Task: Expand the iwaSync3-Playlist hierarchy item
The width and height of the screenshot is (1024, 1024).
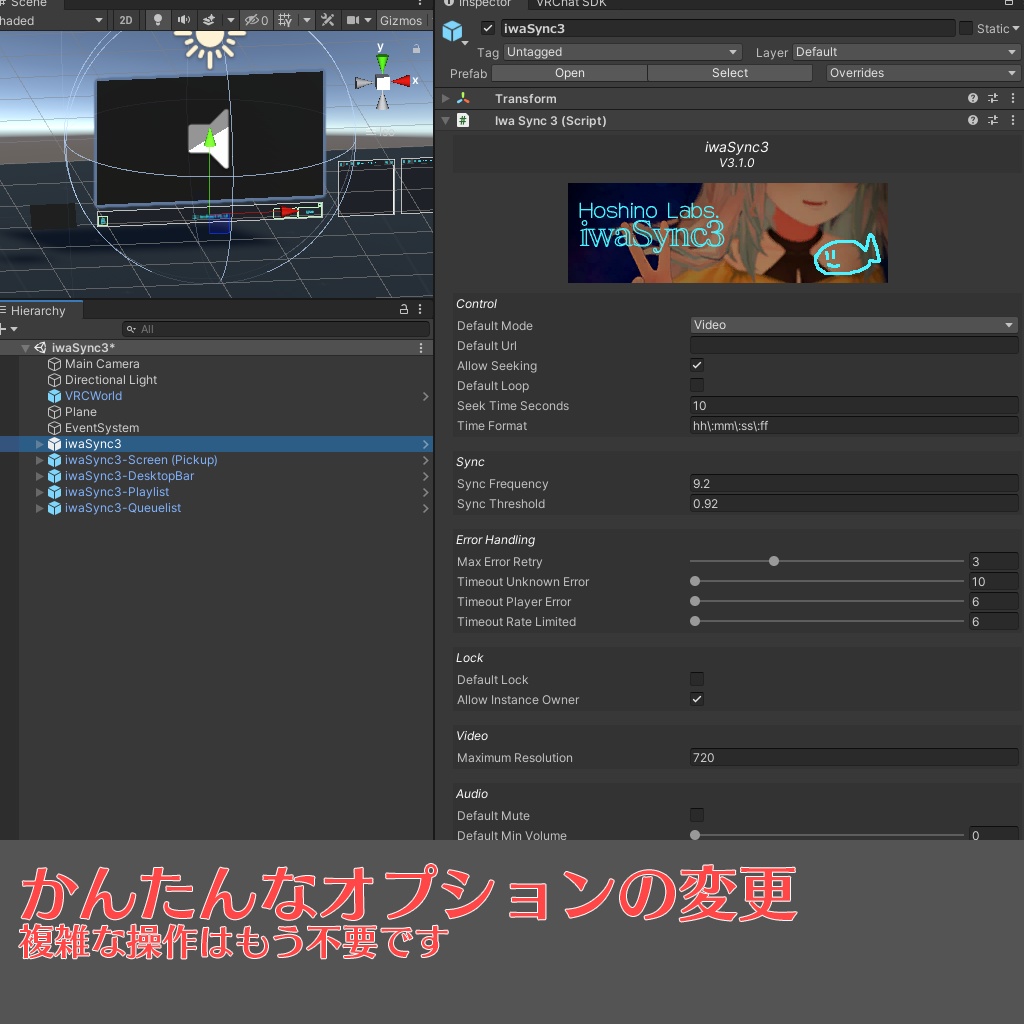Action: click(x=39, y=491)
